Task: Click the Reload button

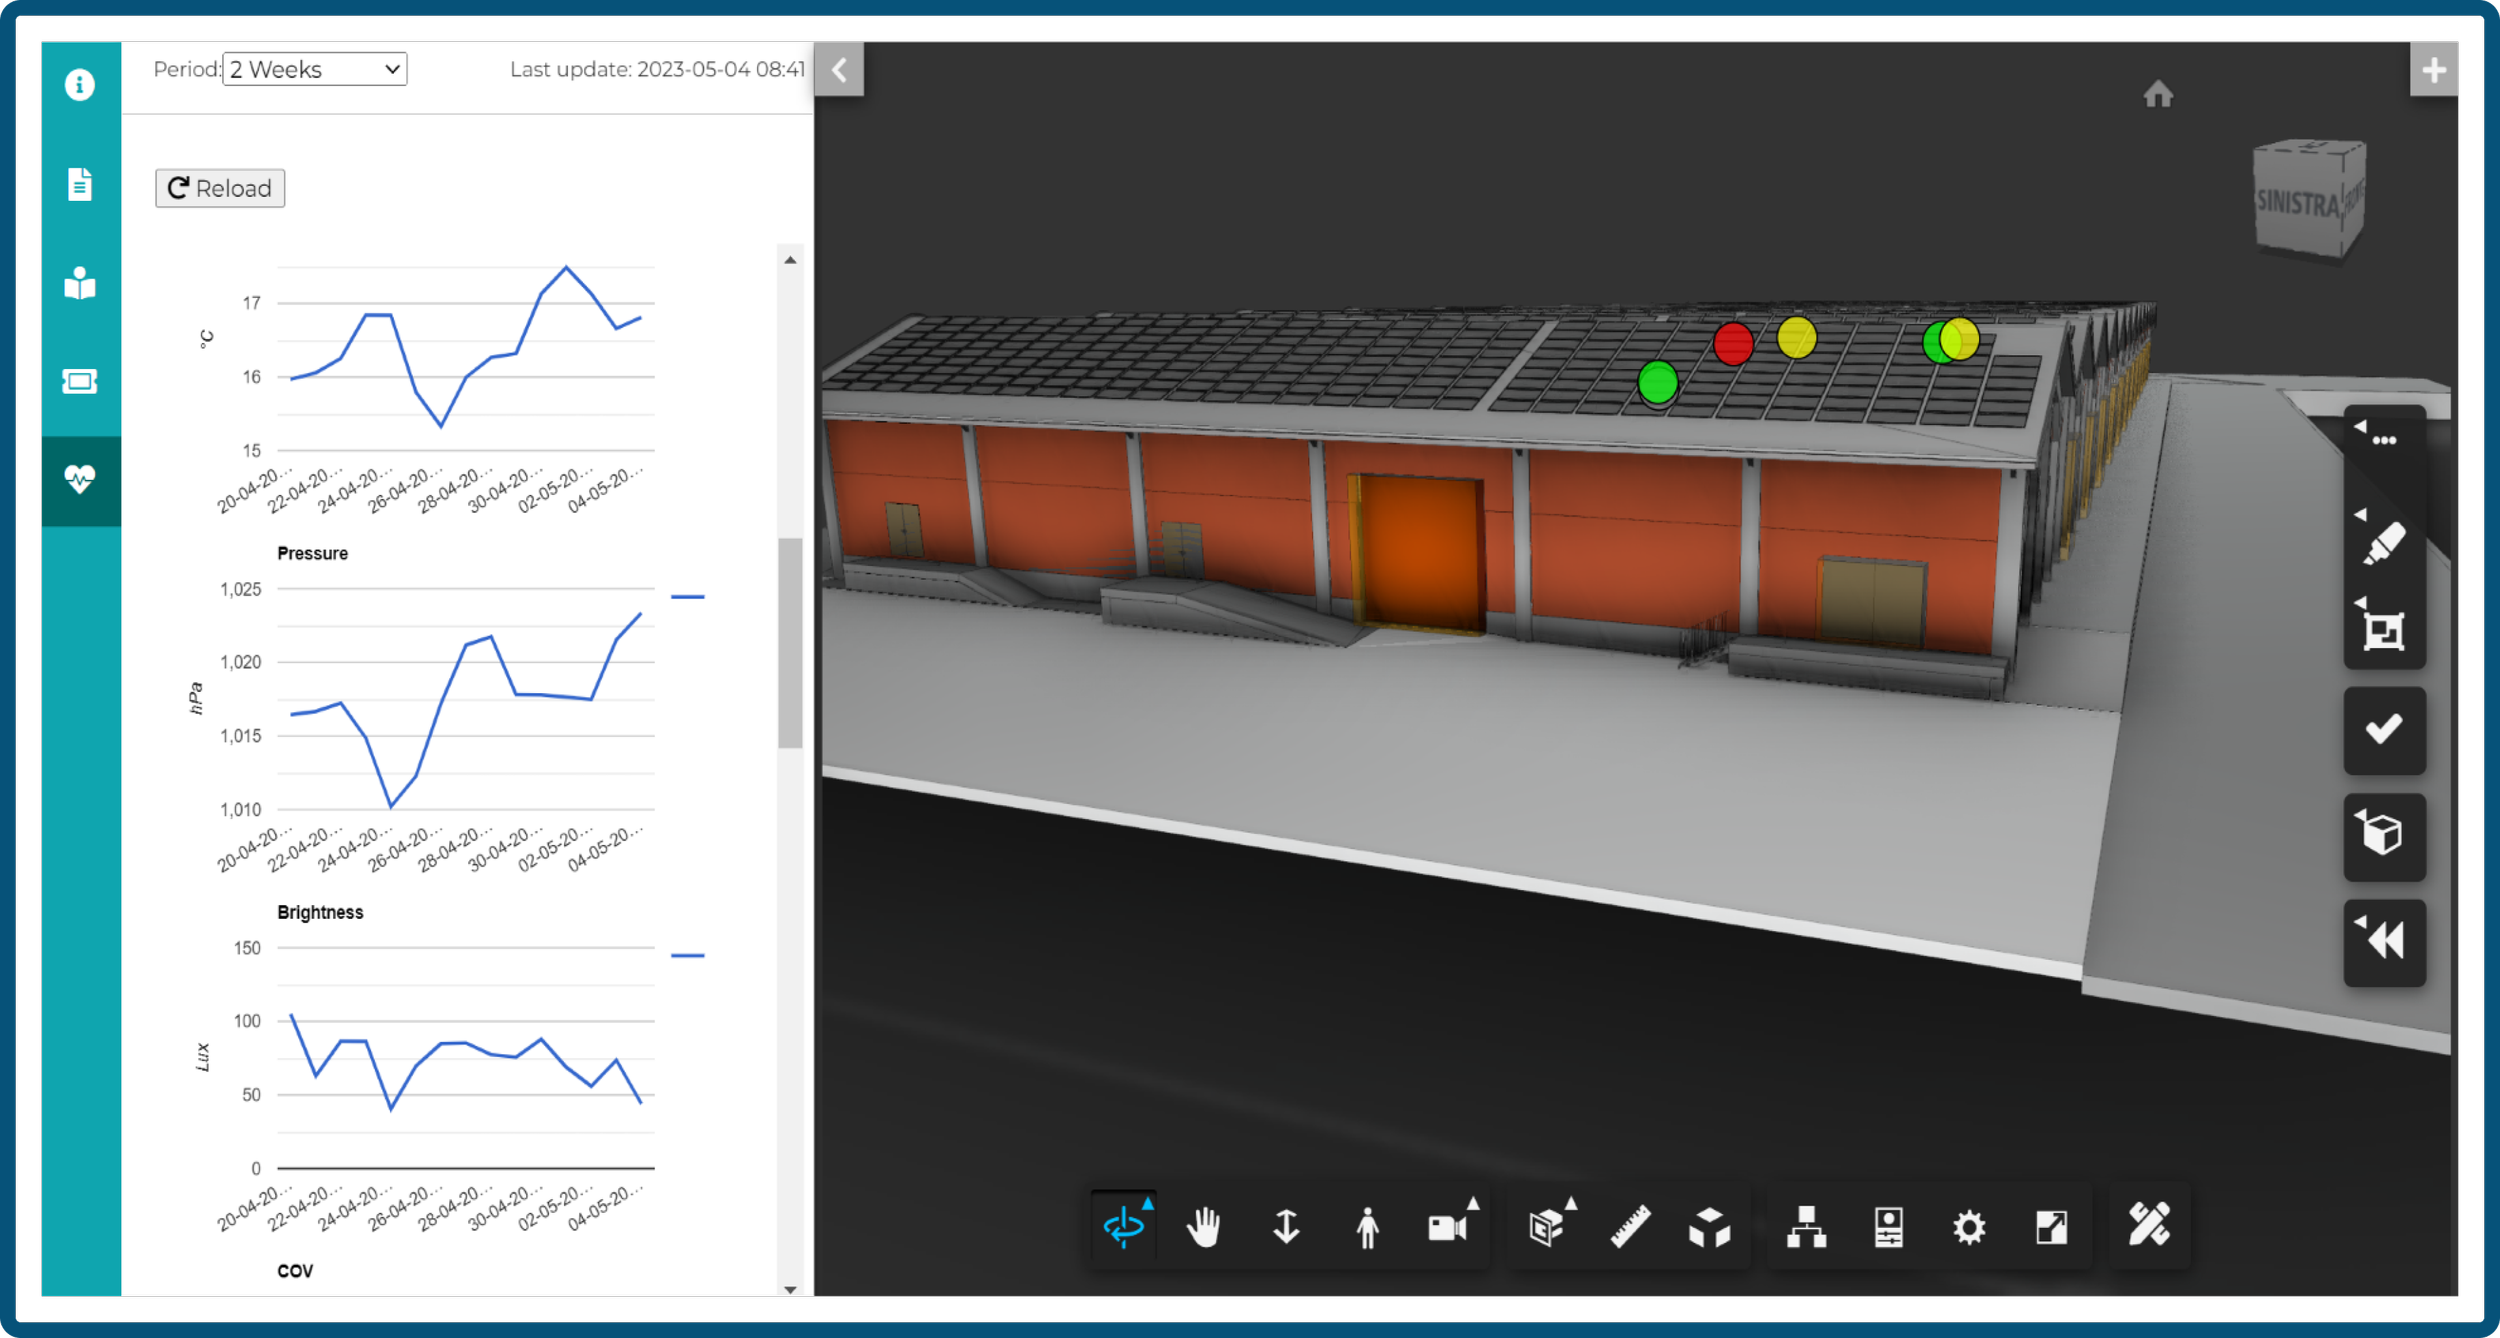Action: [x=220, y=188]
